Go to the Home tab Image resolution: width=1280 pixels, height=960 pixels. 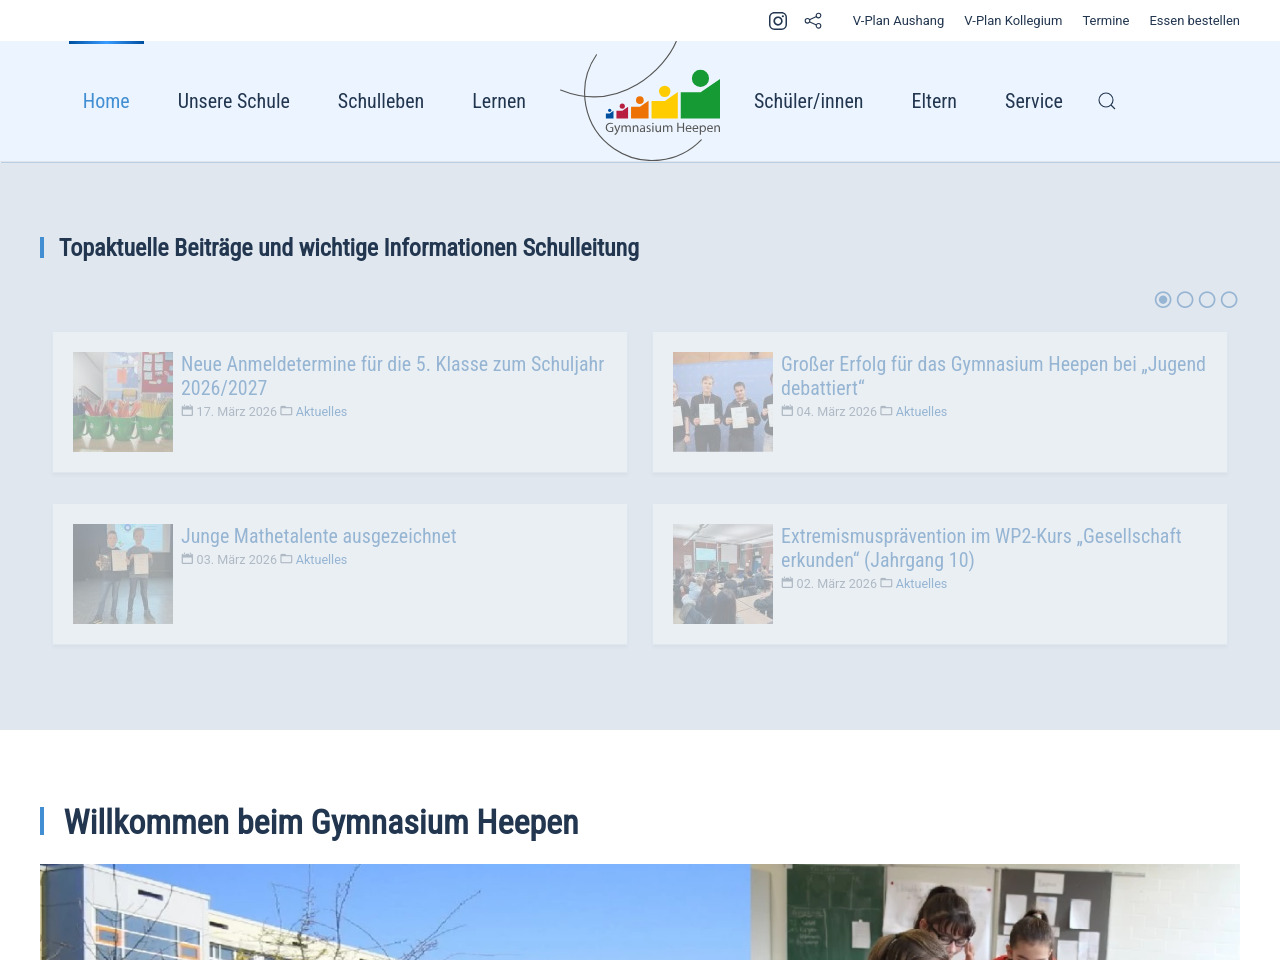(x=106, y=101)
